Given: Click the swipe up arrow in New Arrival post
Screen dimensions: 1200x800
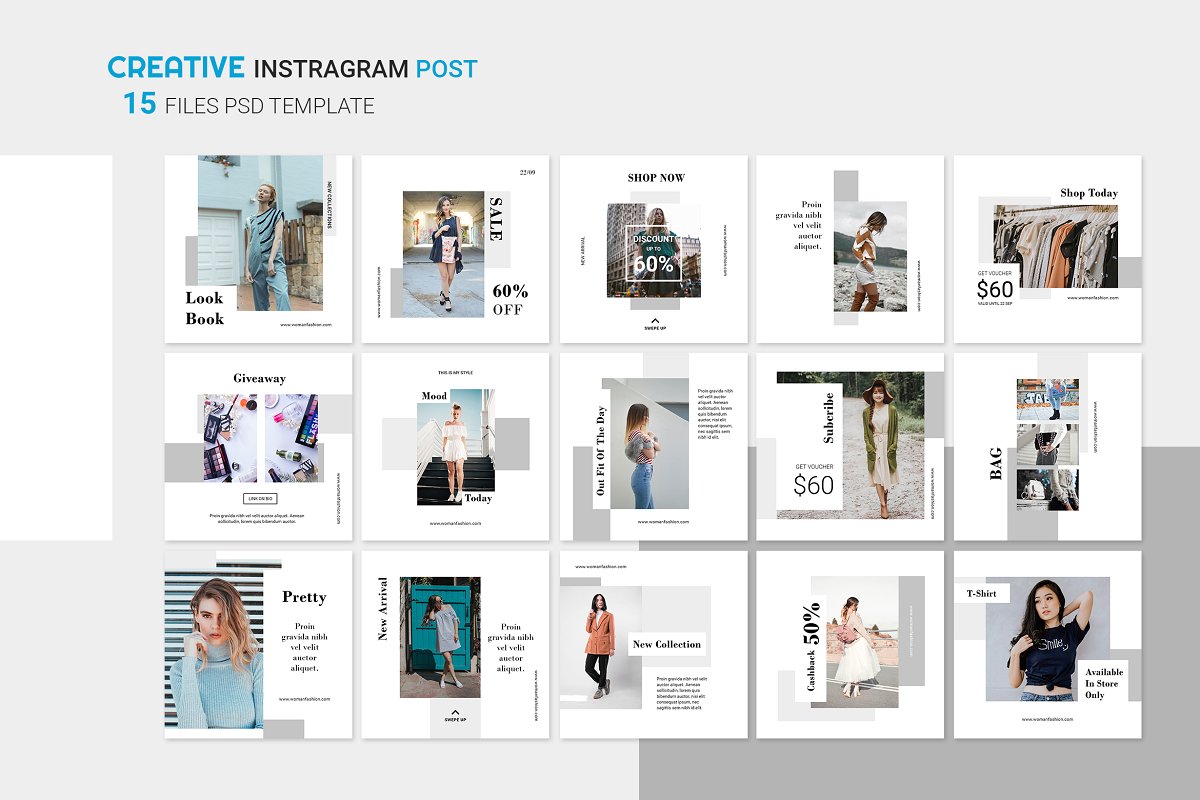Looking at the screenshot, I should pyautogui.click(x=455, y=713).
